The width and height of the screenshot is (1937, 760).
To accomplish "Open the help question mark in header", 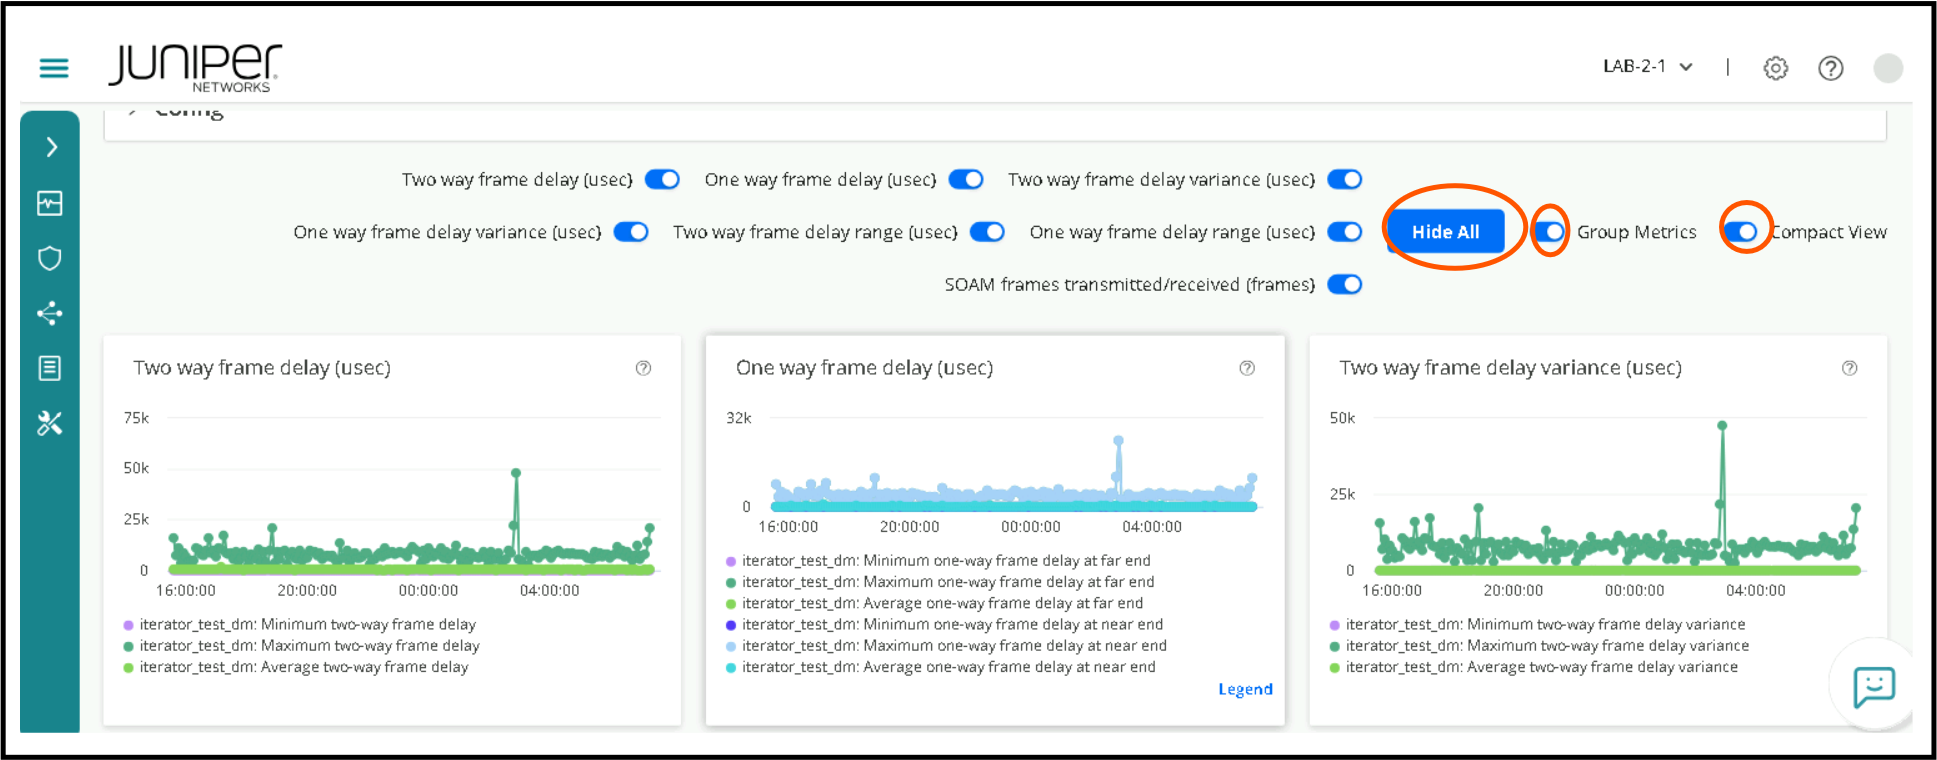I will pyautogui.click(x=1830, y=68).
